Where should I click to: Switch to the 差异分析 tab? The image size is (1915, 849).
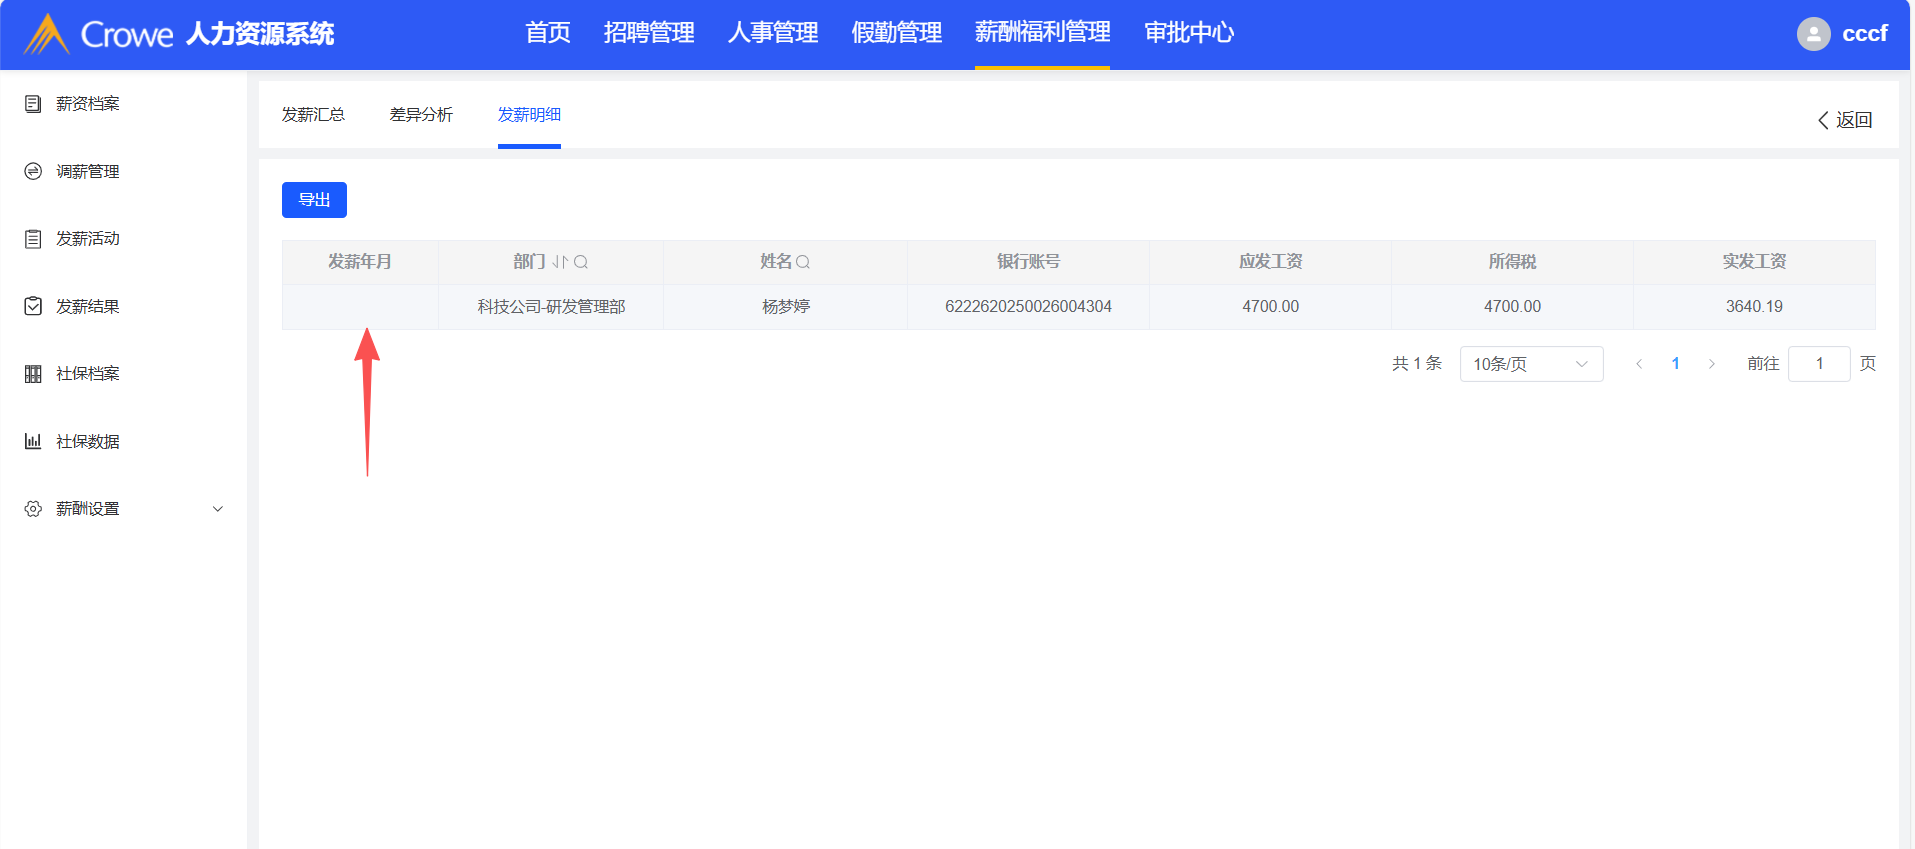coord(421,115)
